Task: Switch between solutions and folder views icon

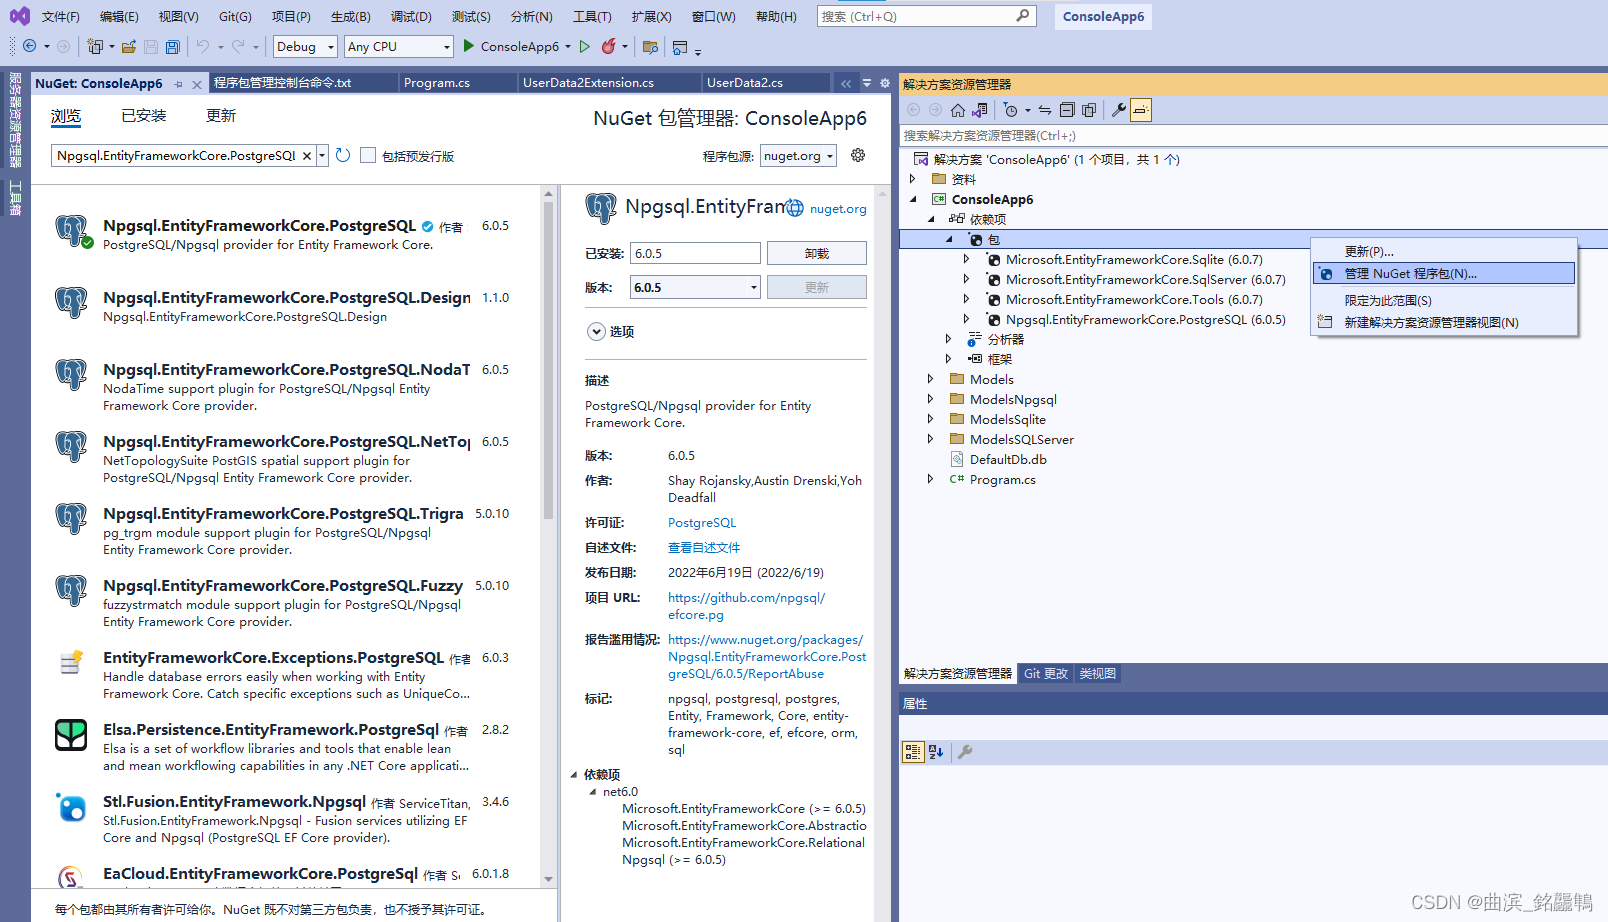Action: click(979, 110)
